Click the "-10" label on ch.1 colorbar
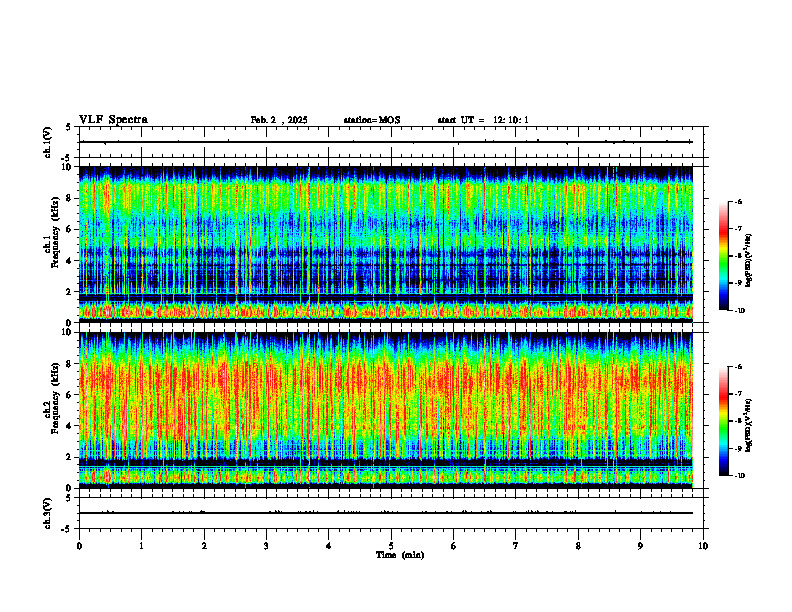 click(739, 311)
